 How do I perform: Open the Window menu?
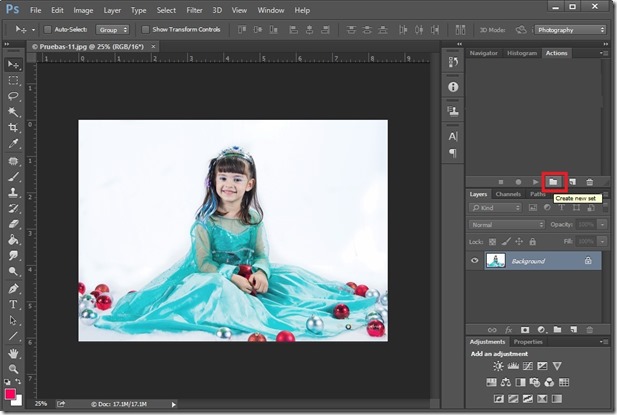click(271, 10)
